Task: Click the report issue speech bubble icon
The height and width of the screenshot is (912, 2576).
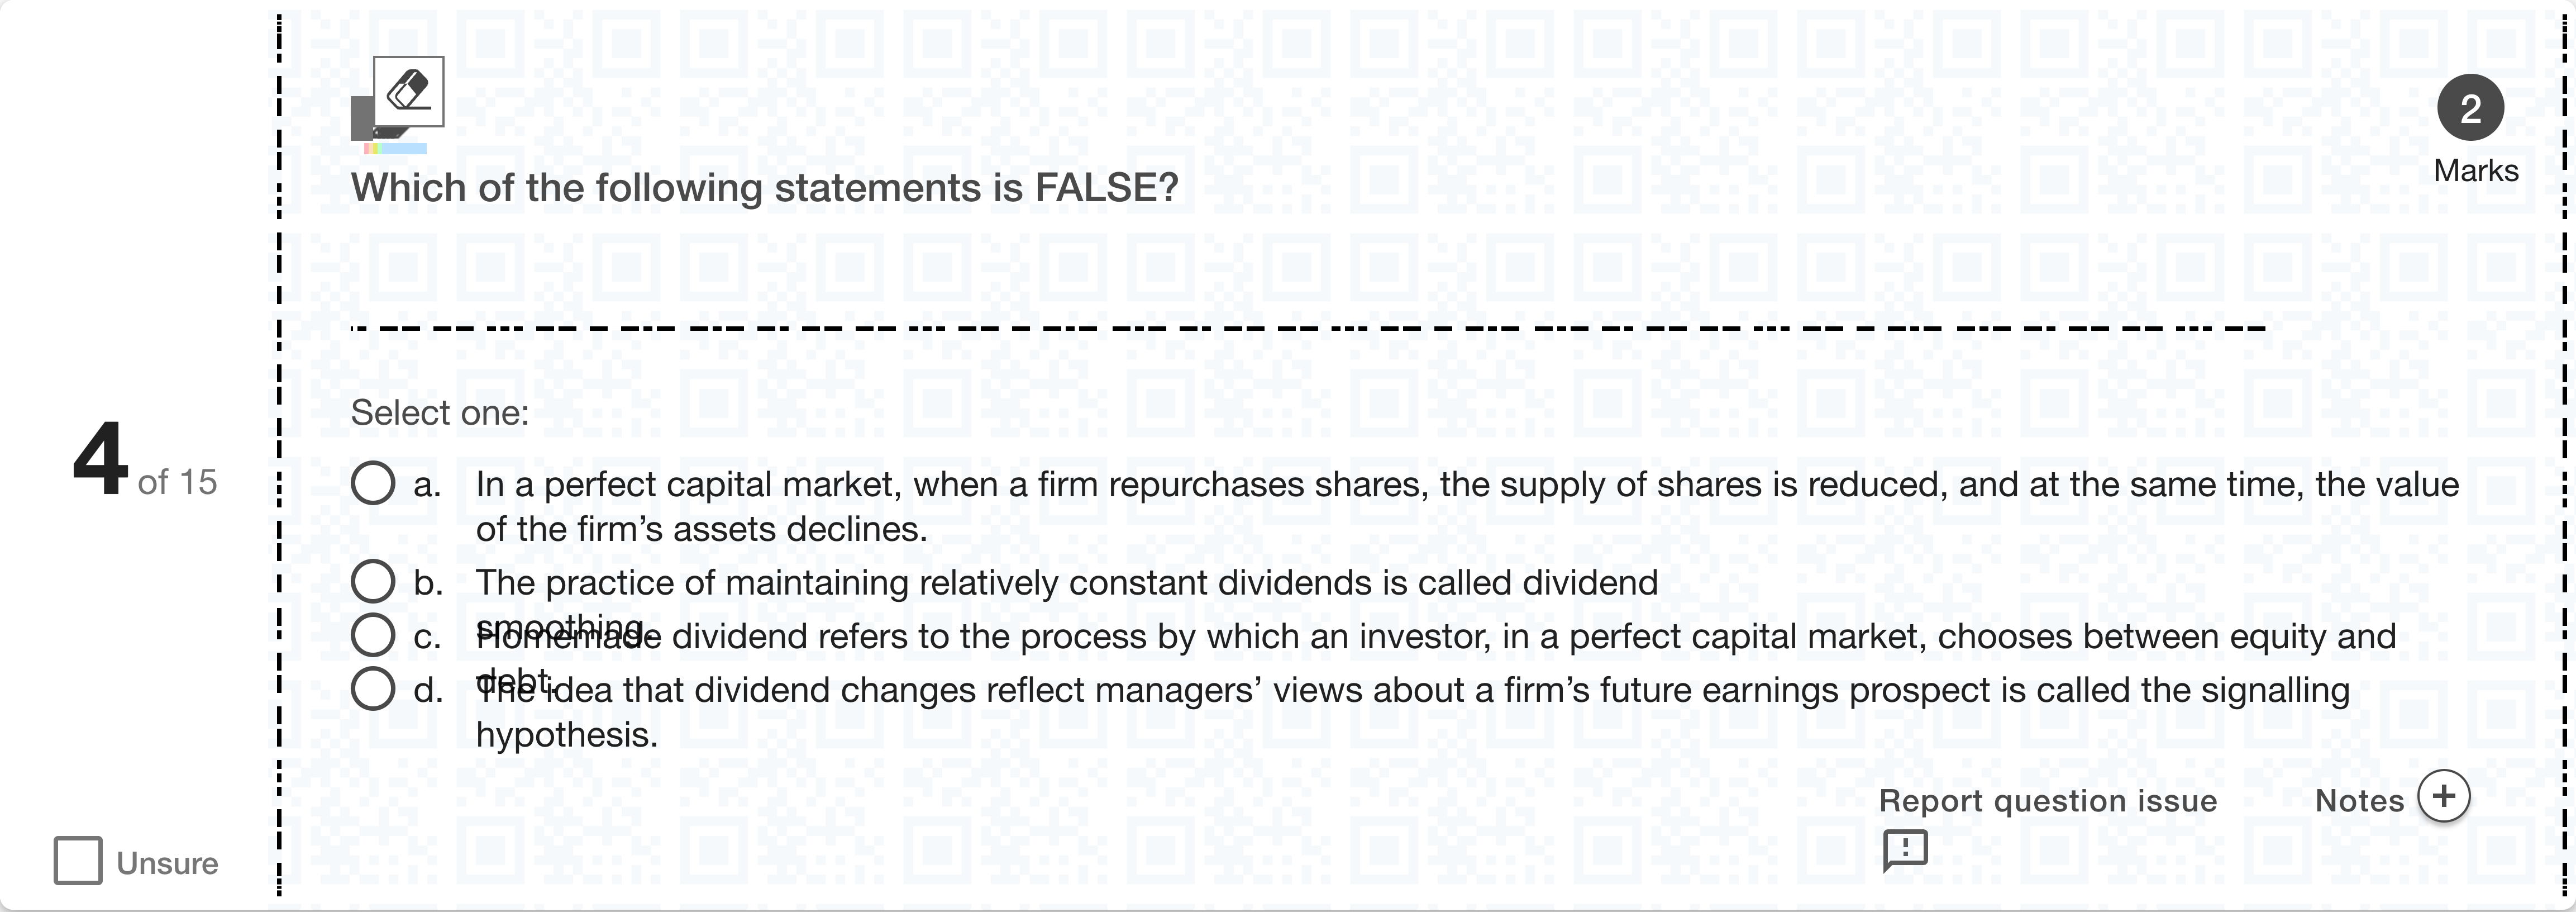Action: point(1905,850)
